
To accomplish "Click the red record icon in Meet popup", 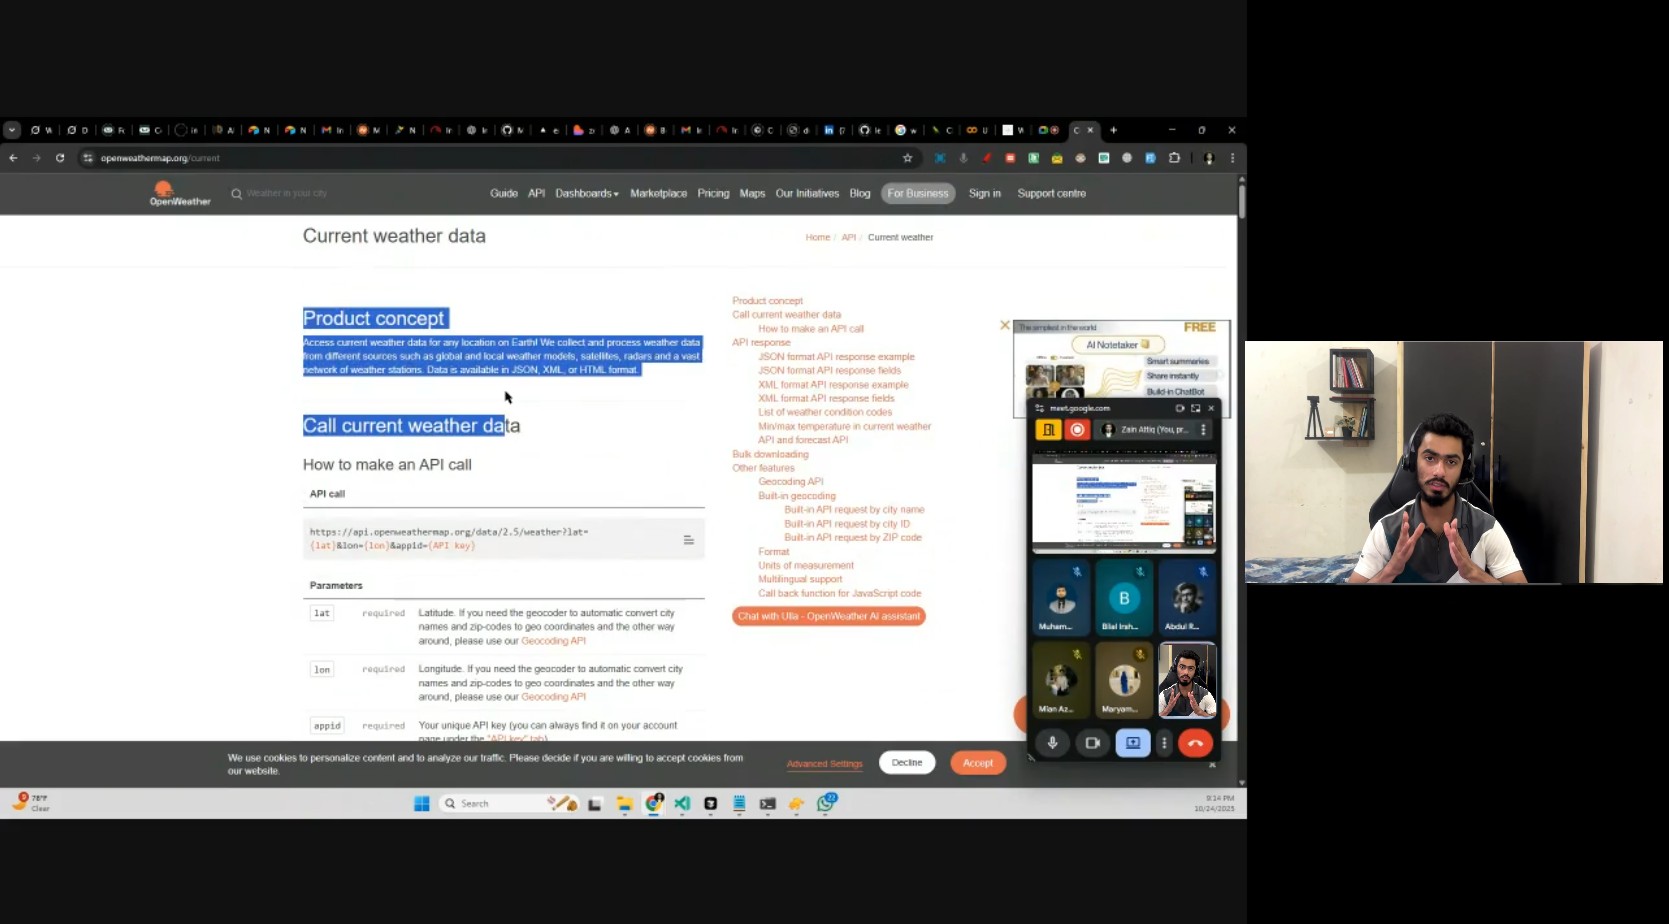I will coord(1077,430).
